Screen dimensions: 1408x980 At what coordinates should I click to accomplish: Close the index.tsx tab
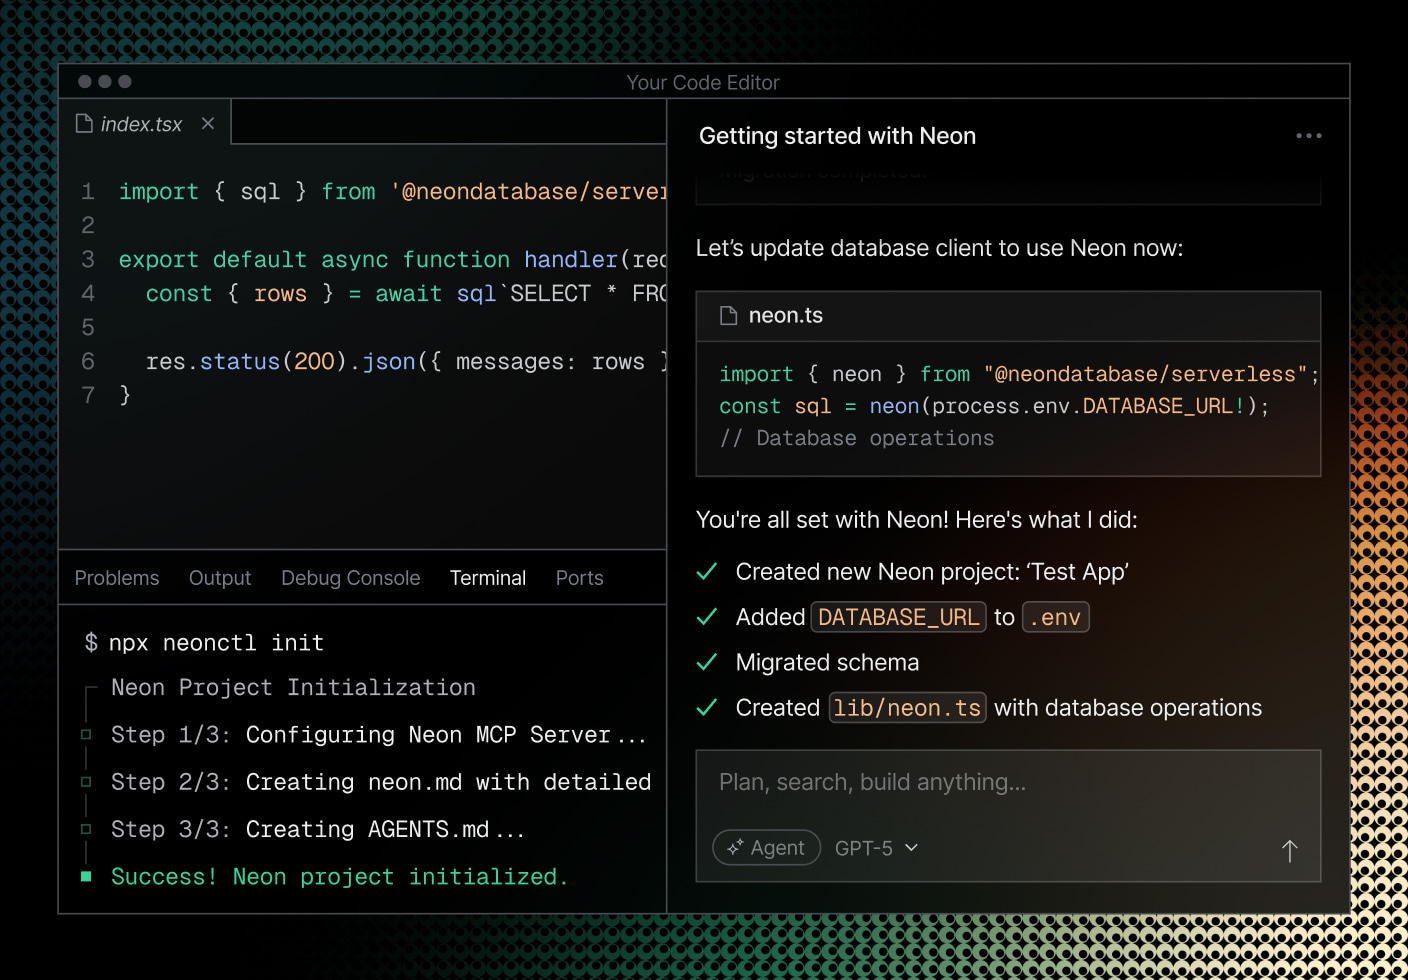click(207, 123)
